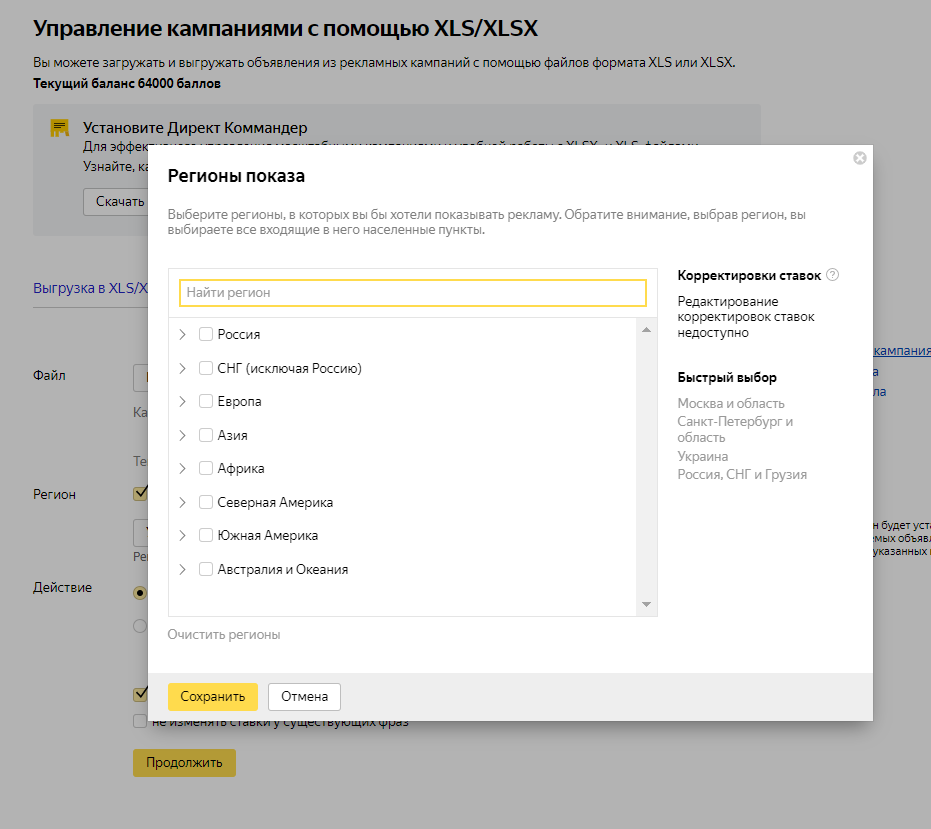Expand the Европа region node
Viewport: 931px width, 829px height.
tap(182, 402)
